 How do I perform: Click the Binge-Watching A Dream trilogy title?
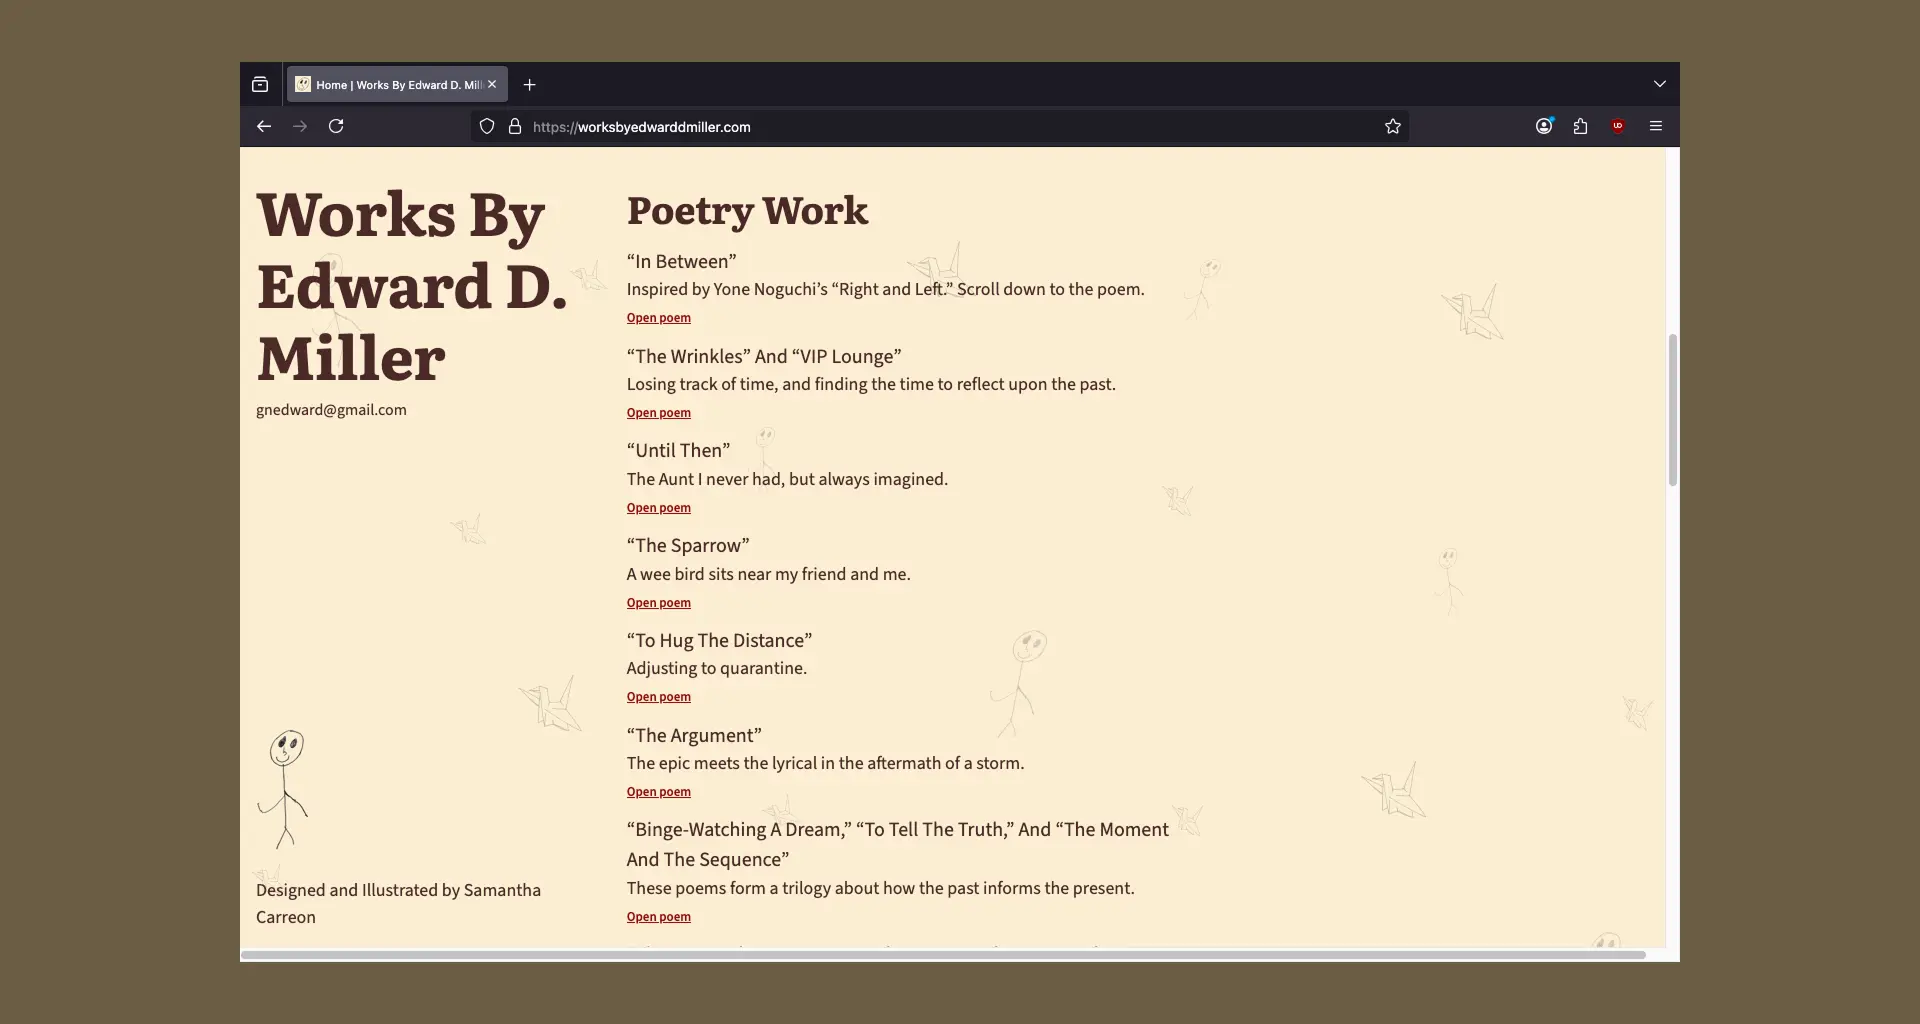[x=898, y=845]
